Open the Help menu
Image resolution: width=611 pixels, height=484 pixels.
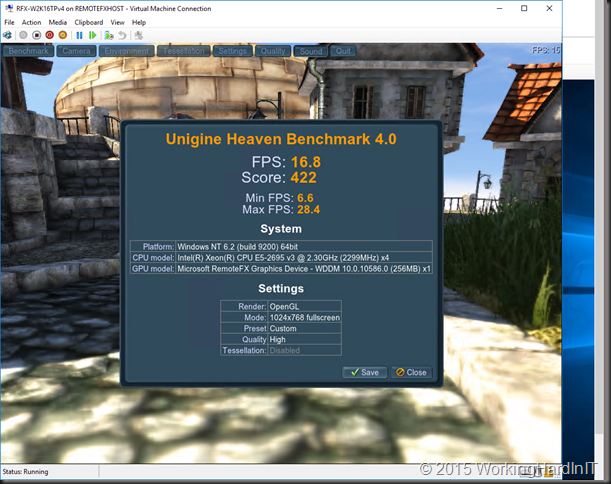139,22
